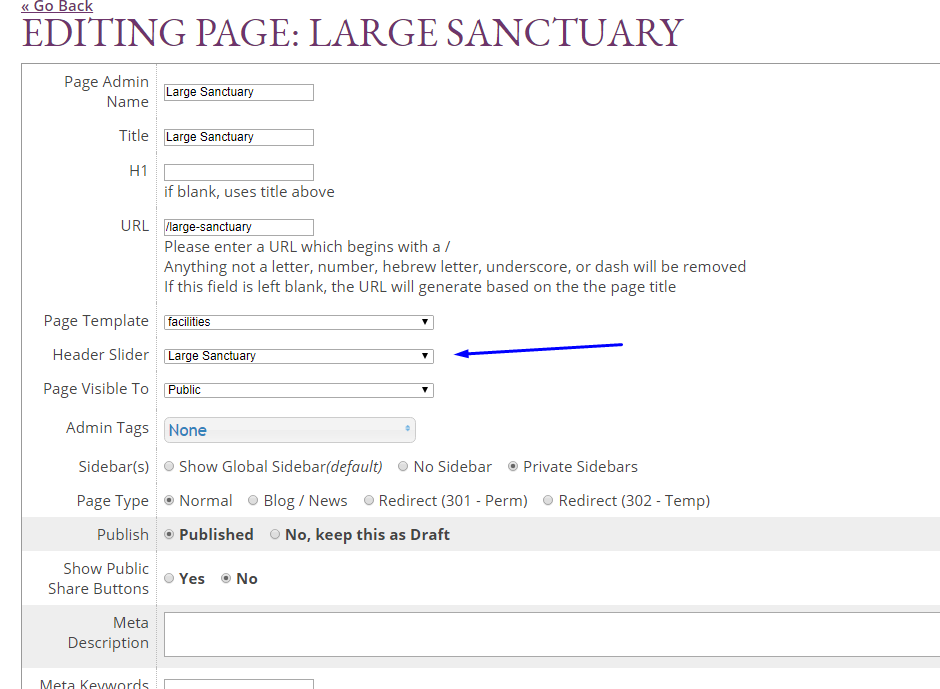
Task: Select the Private Sidebars radio button
Action: click(514, 466)
